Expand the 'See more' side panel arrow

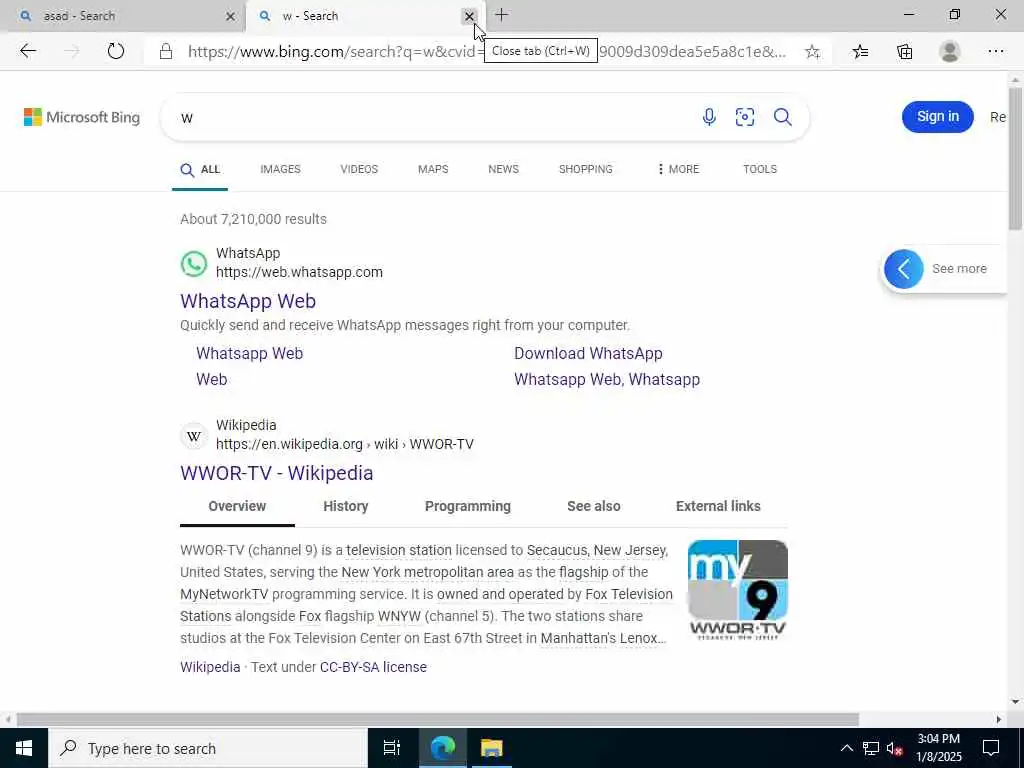pos(904,269)
